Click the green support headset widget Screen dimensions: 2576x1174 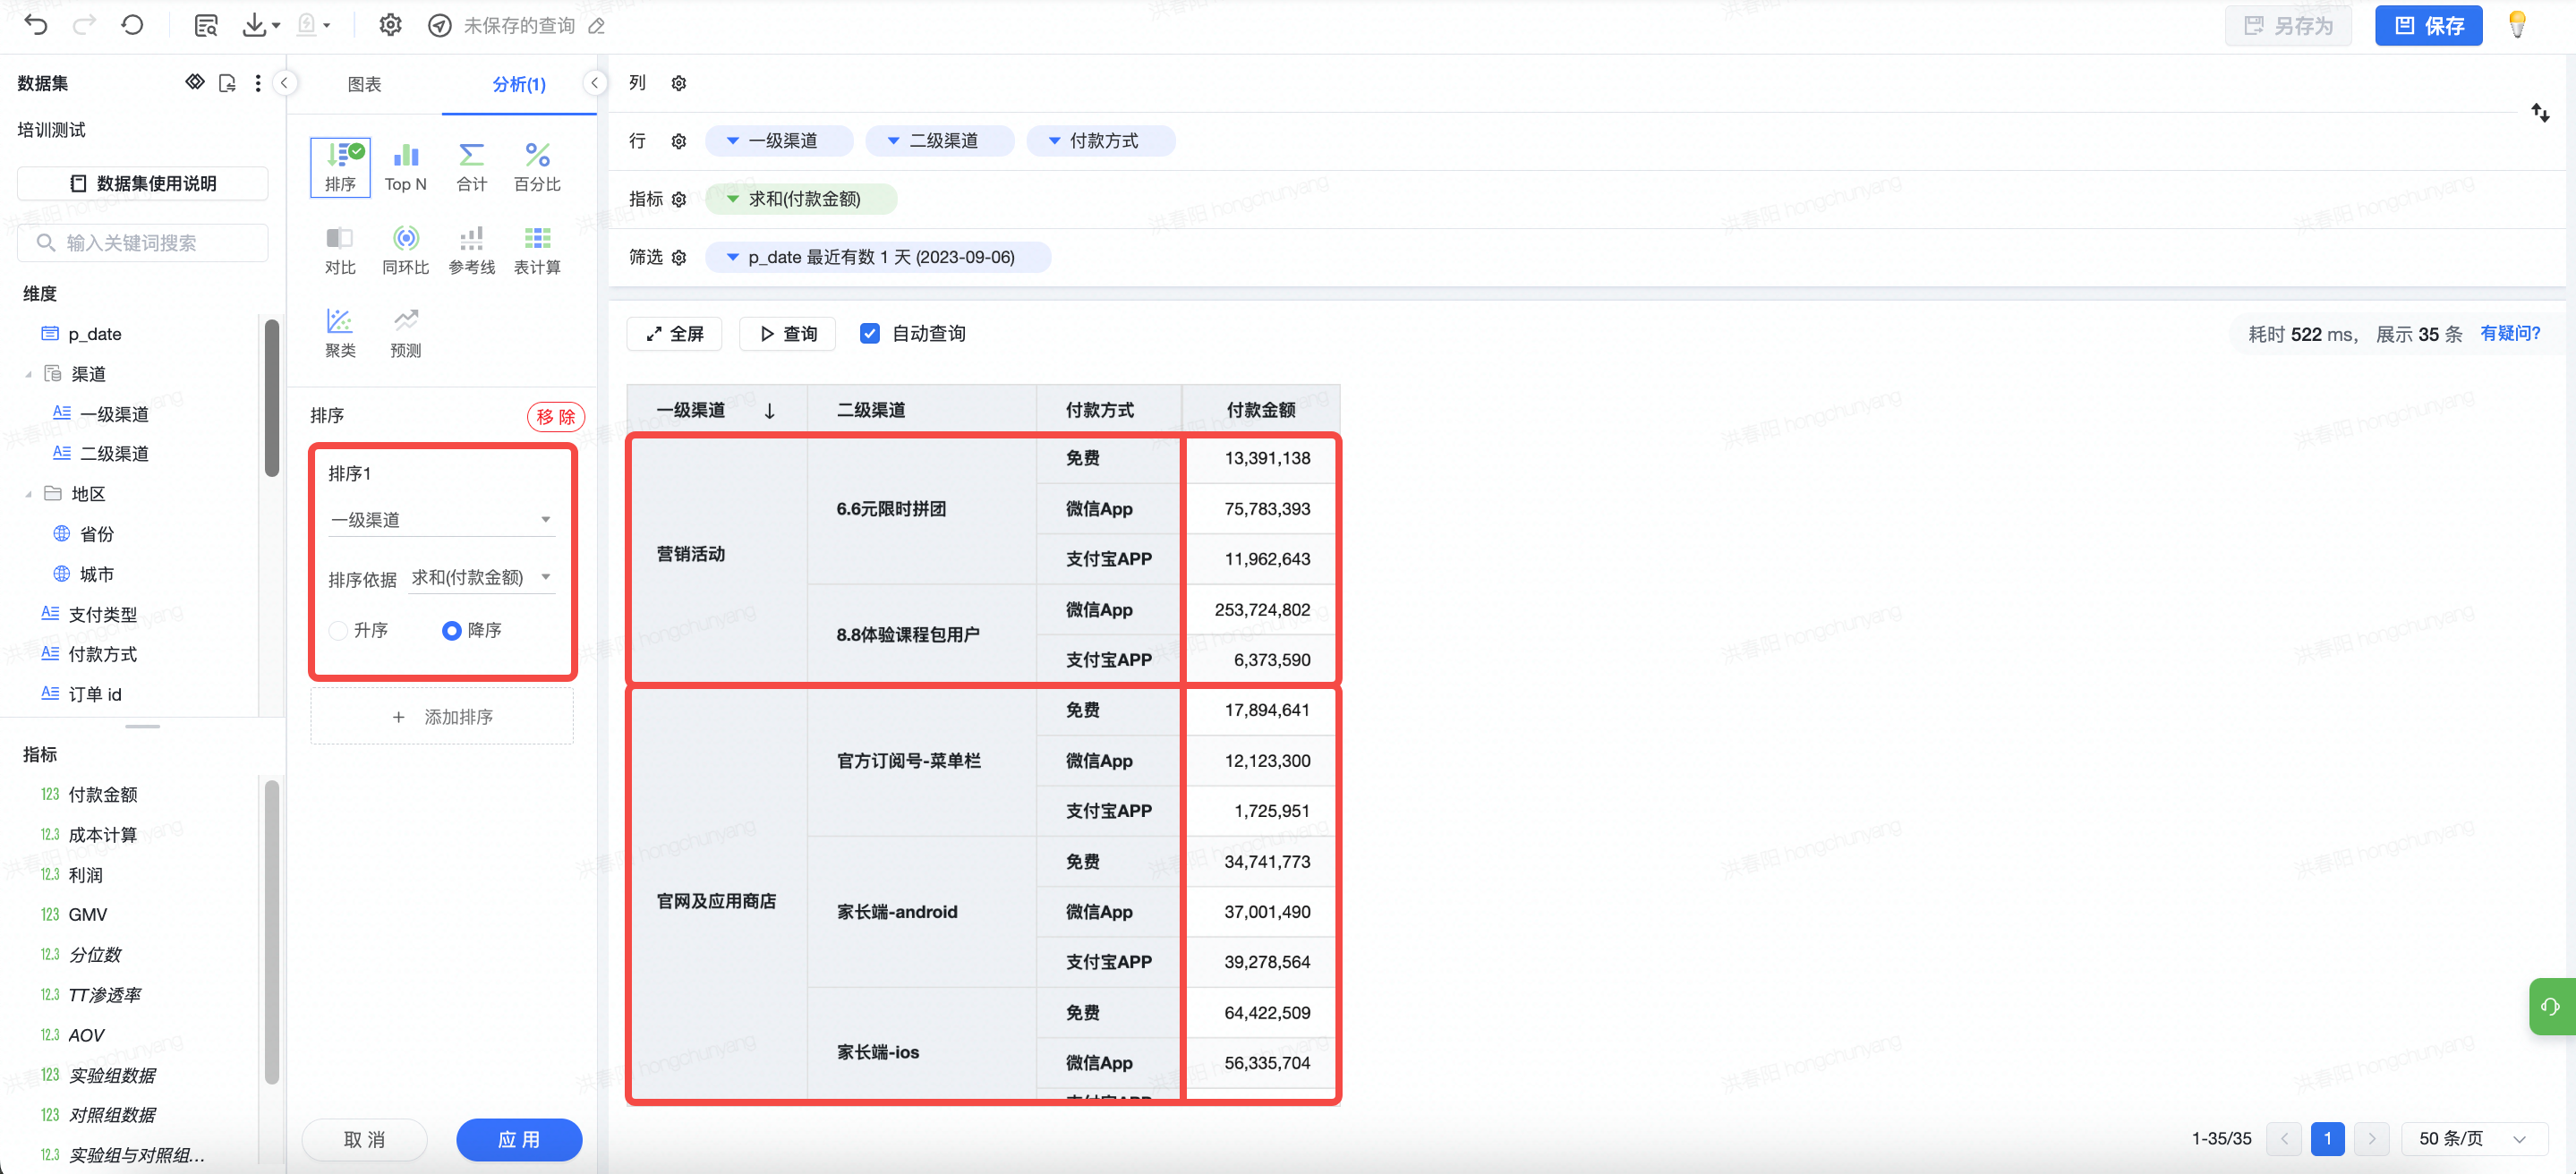2551,1006
